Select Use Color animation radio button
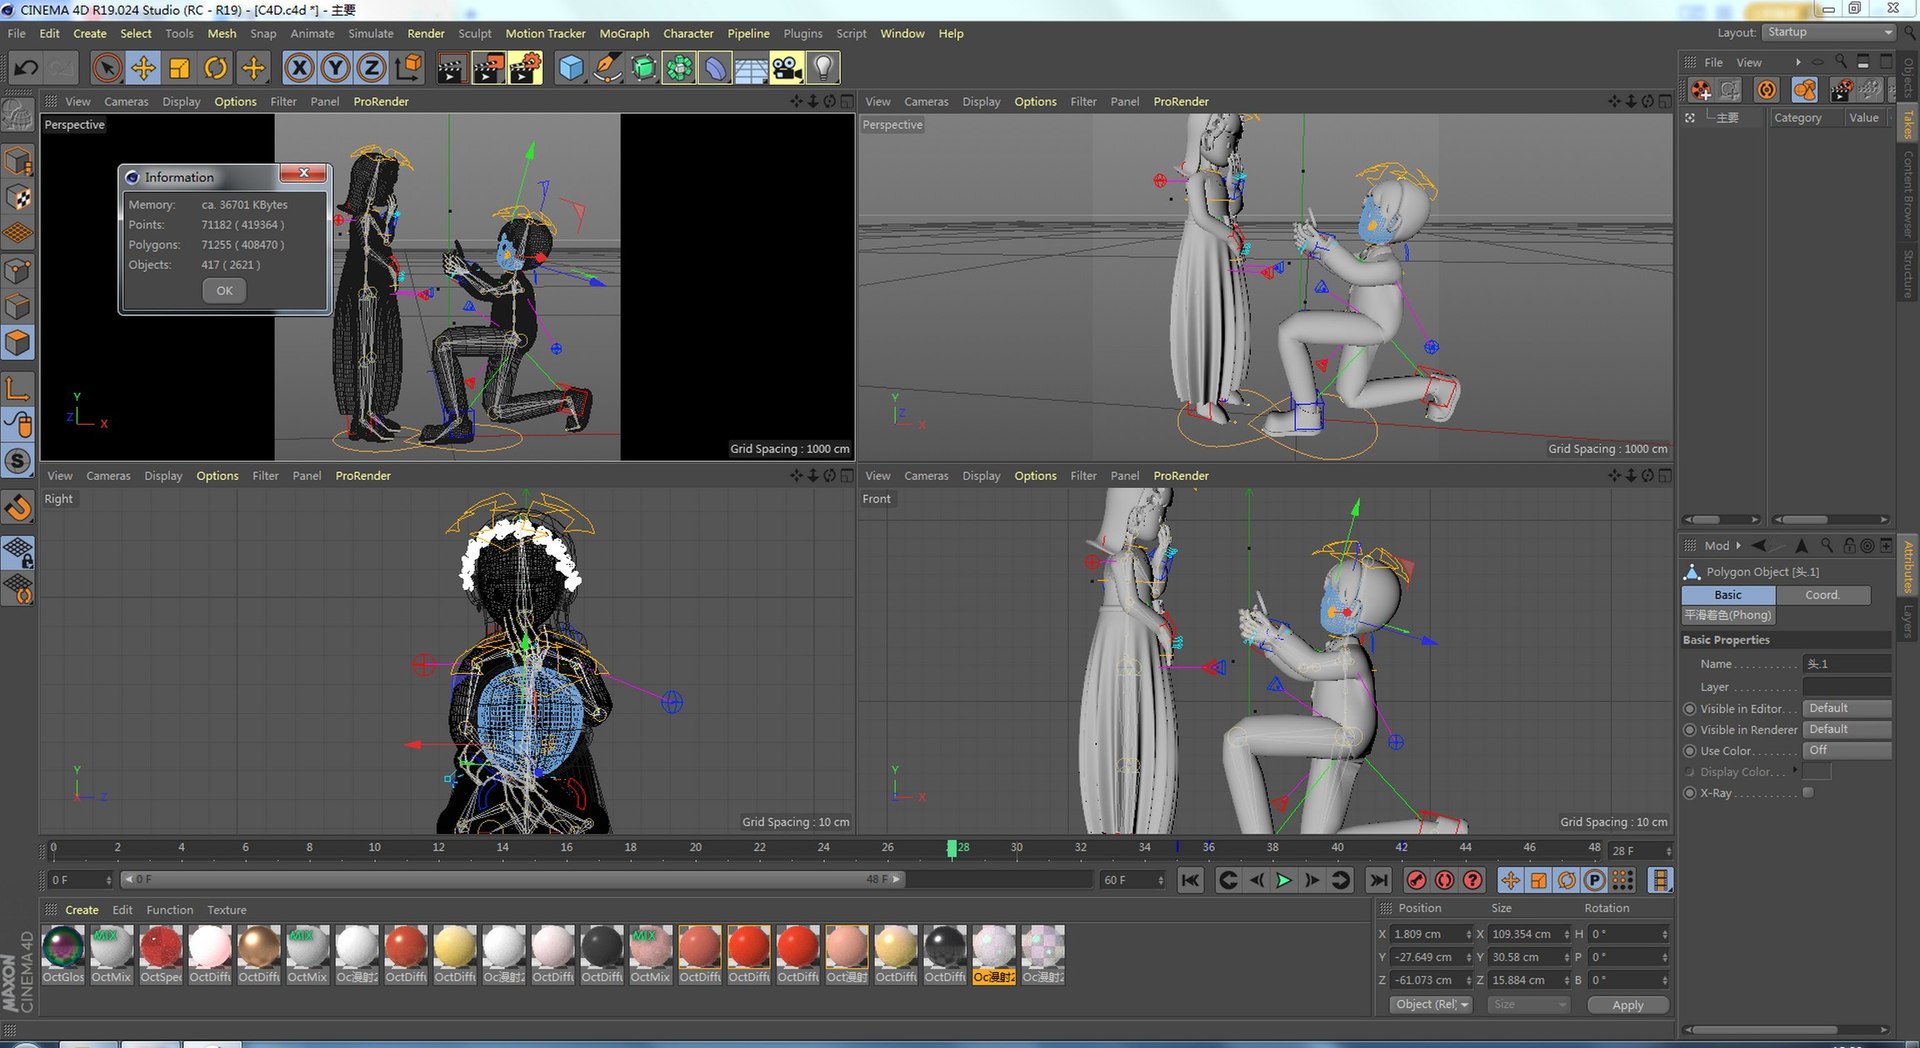The width and height of the screenshot is (1920, 1048). tap(1690, 751)
